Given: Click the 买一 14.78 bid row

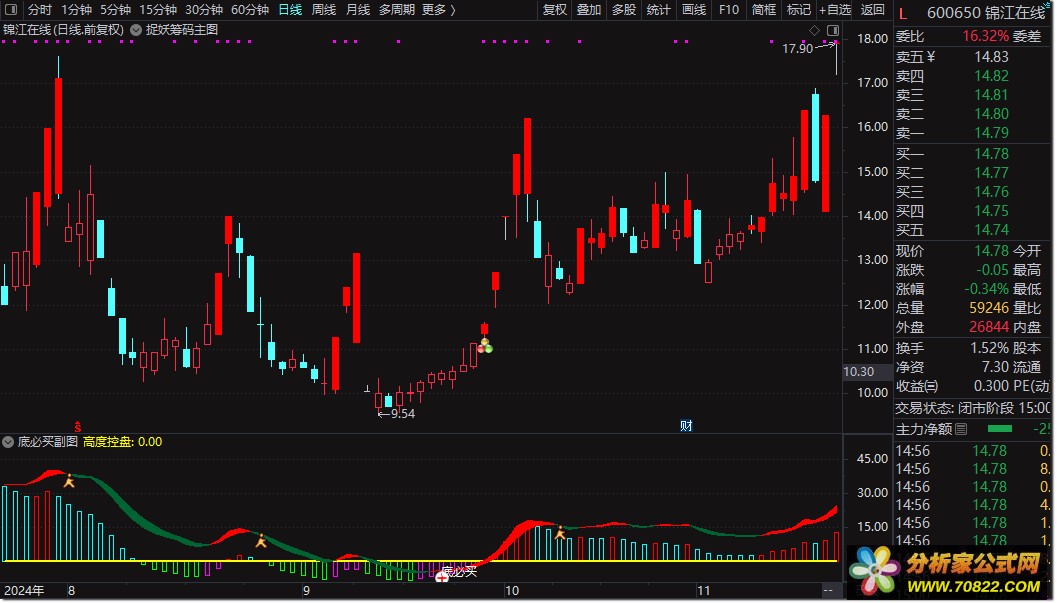Looking at the screenshot, I should tap(952, 154).
